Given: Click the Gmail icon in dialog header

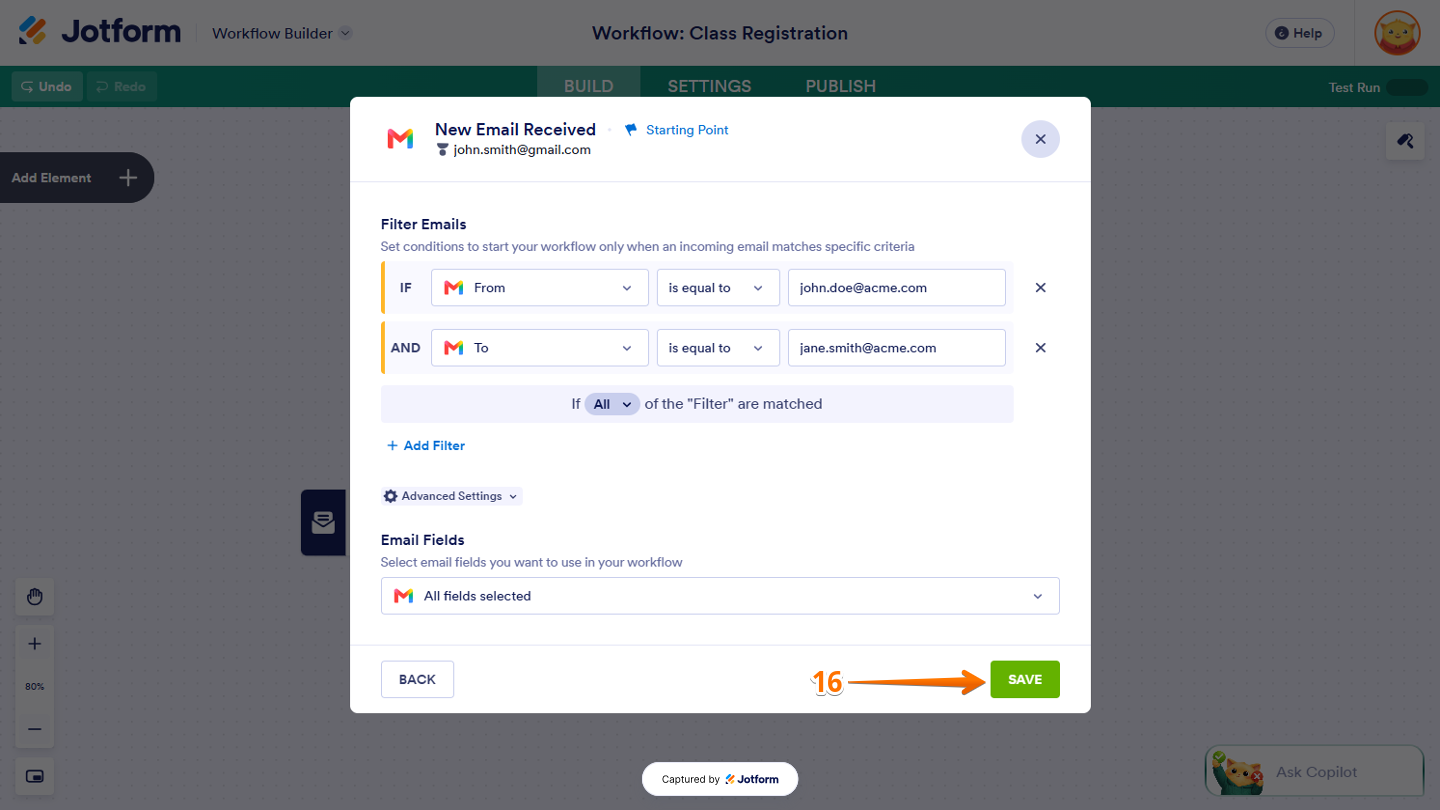Looking at the screenshot, I should click(x=401, y=139).
